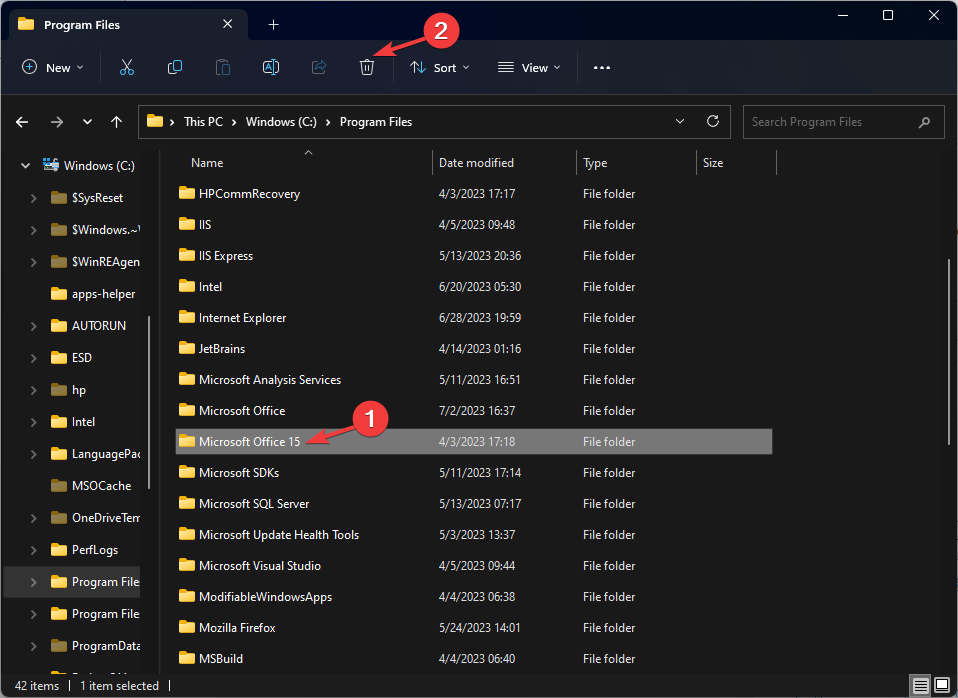Screen dimensions: 958x698
Task: Copy the selected folder using toolbar icon
Action: click(175, 67)
